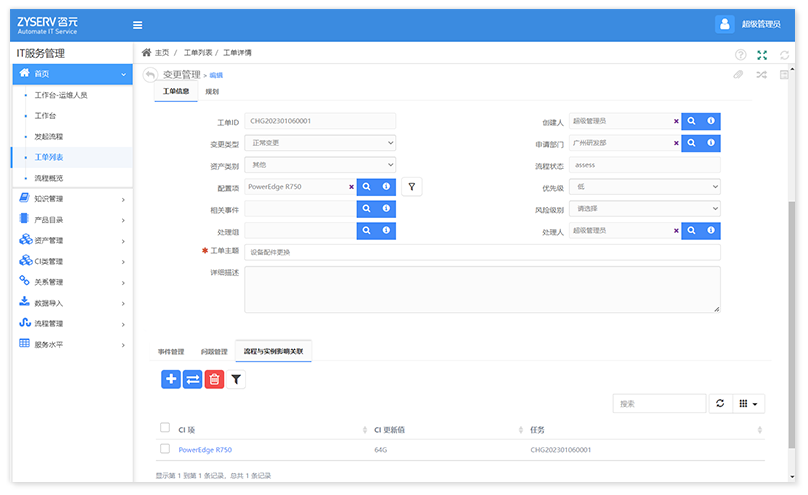
Task: Show info for configuration item field
Action: pos(386,186)
